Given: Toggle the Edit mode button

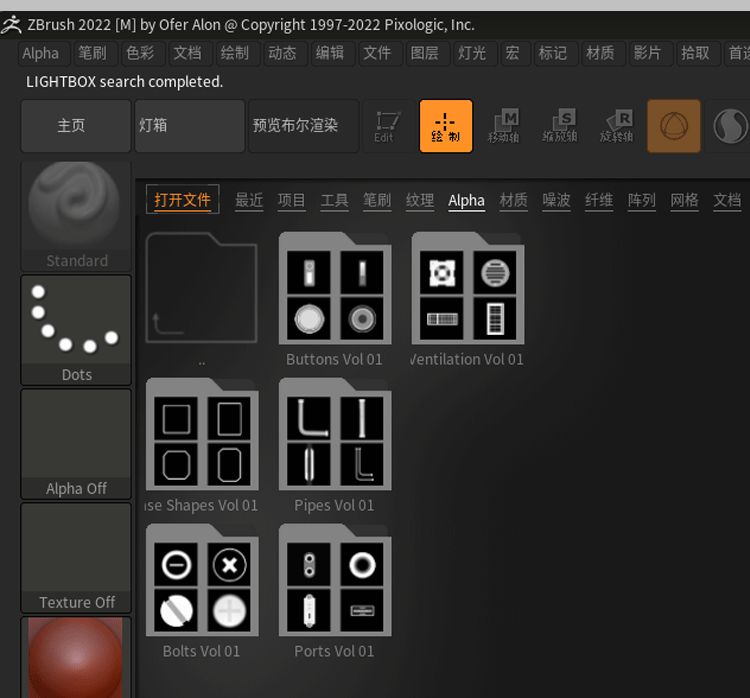Looking at the screenshot, I should (388, 126).
